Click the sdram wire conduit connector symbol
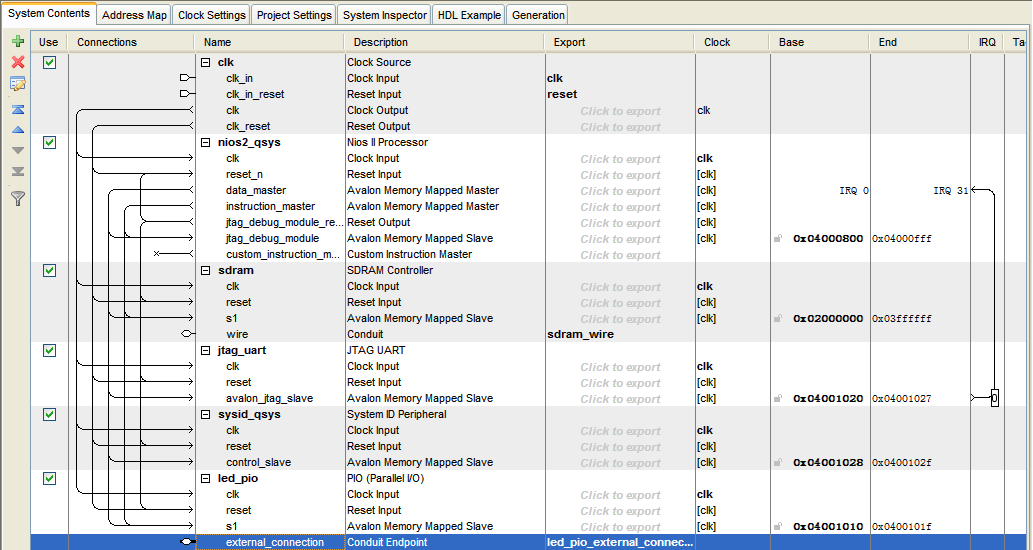1033x550 pixels. click(x=188, y=334)
